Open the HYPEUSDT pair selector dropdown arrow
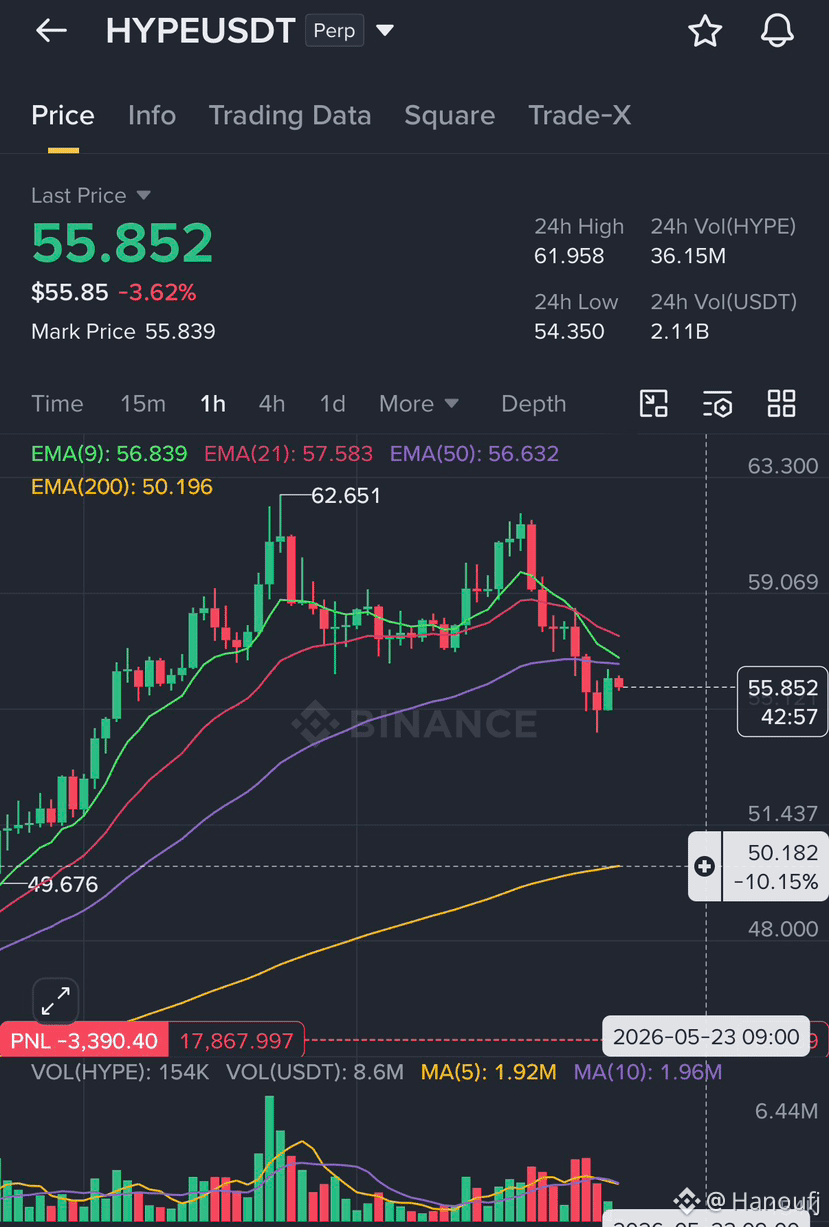Viewport: 829px width, 1227px height. (384, 31)
